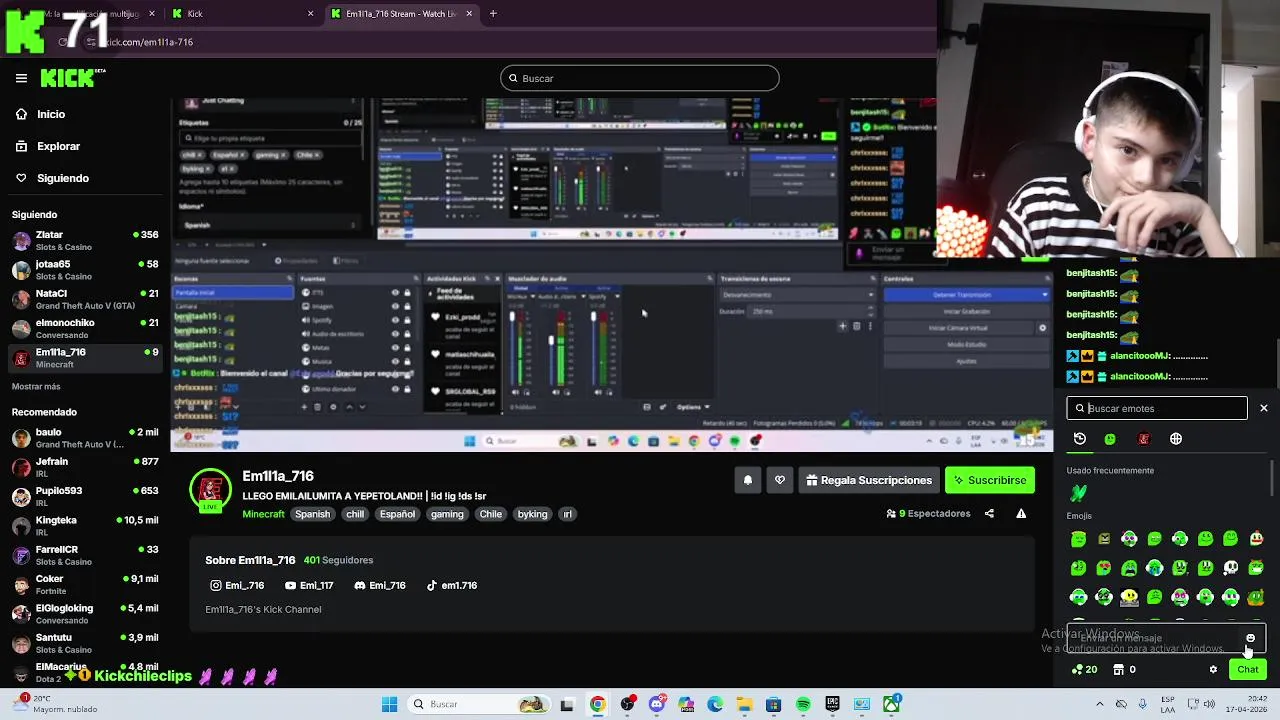Close the emote picker panel
The width and height of the screenshot is (1280, 720).
[1264, 408]
